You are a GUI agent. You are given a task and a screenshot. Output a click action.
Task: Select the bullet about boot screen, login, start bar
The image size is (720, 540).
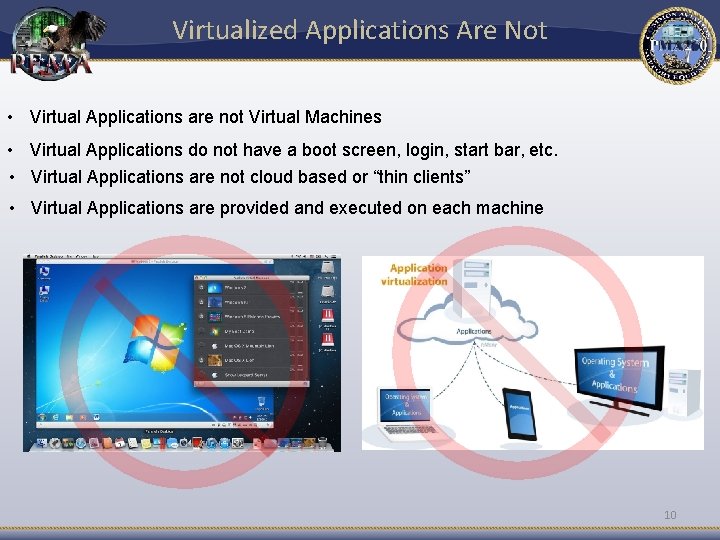coord(294,150)
